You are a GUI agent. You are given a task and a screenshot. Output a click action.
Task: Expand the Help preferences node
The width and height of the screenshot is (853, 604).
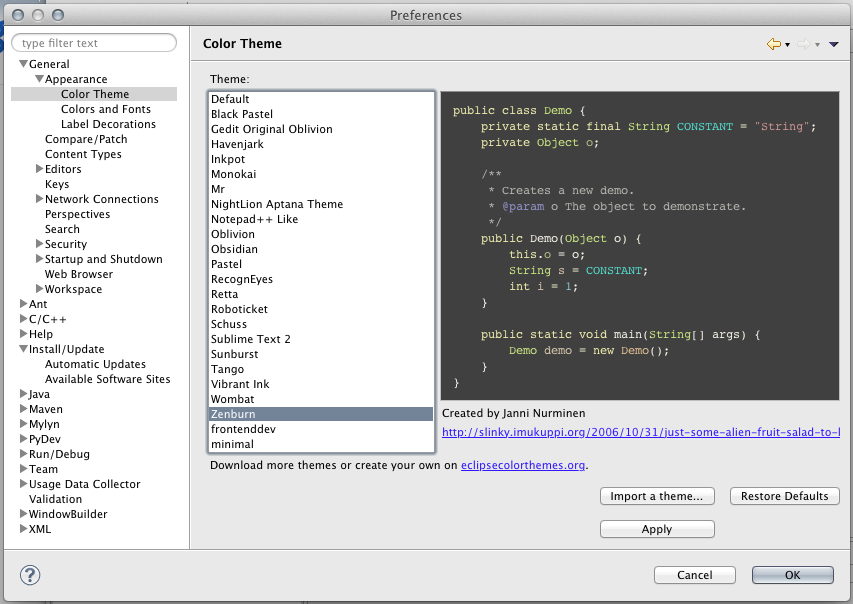(23, 334)
